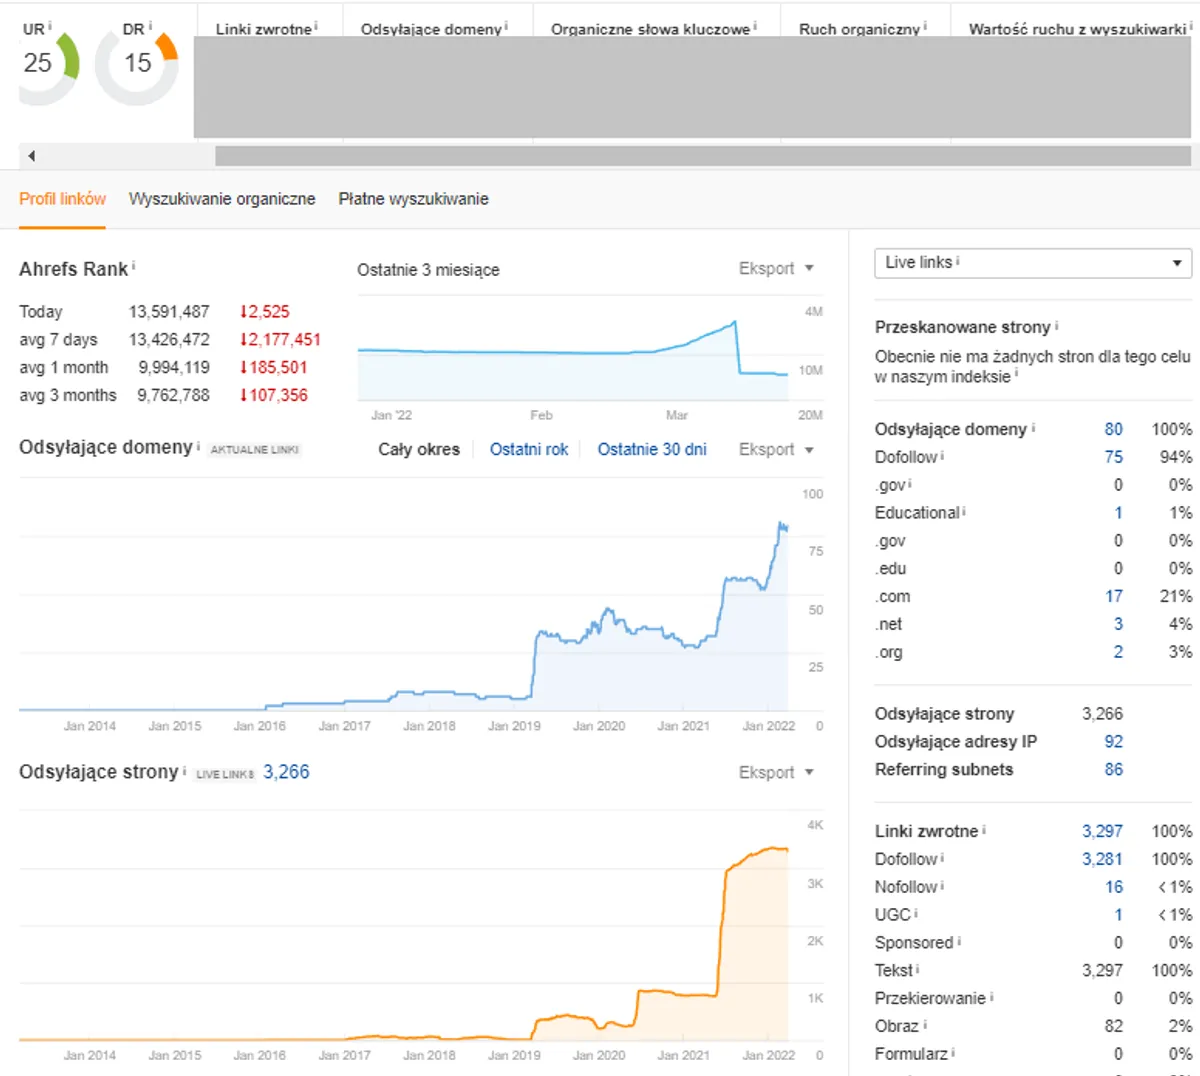1200x1076 pixels.
Task: Select Ostatnie 30 dni time range
Action: [651, 450]
